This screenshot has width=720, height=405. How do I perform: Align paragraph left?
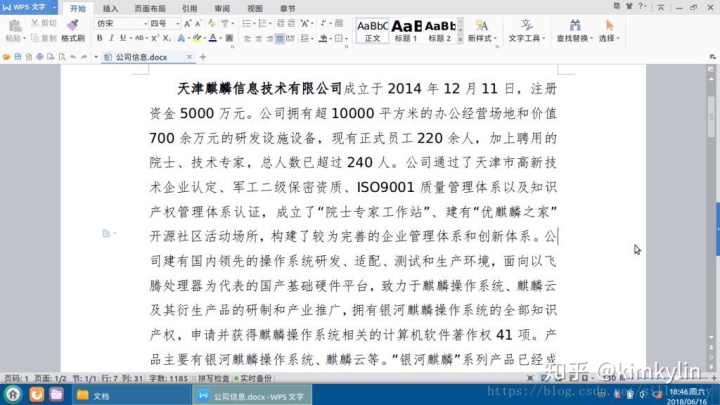point(248,39)
